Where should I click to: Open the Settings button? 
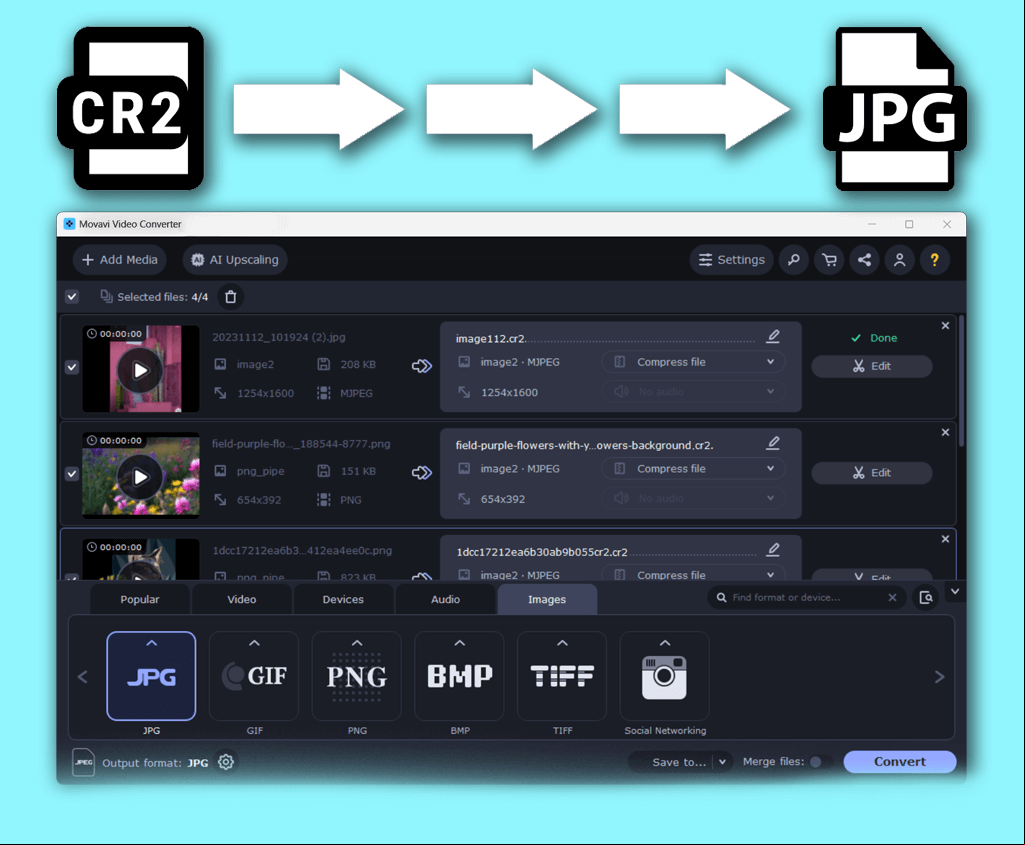coord(732,260)
